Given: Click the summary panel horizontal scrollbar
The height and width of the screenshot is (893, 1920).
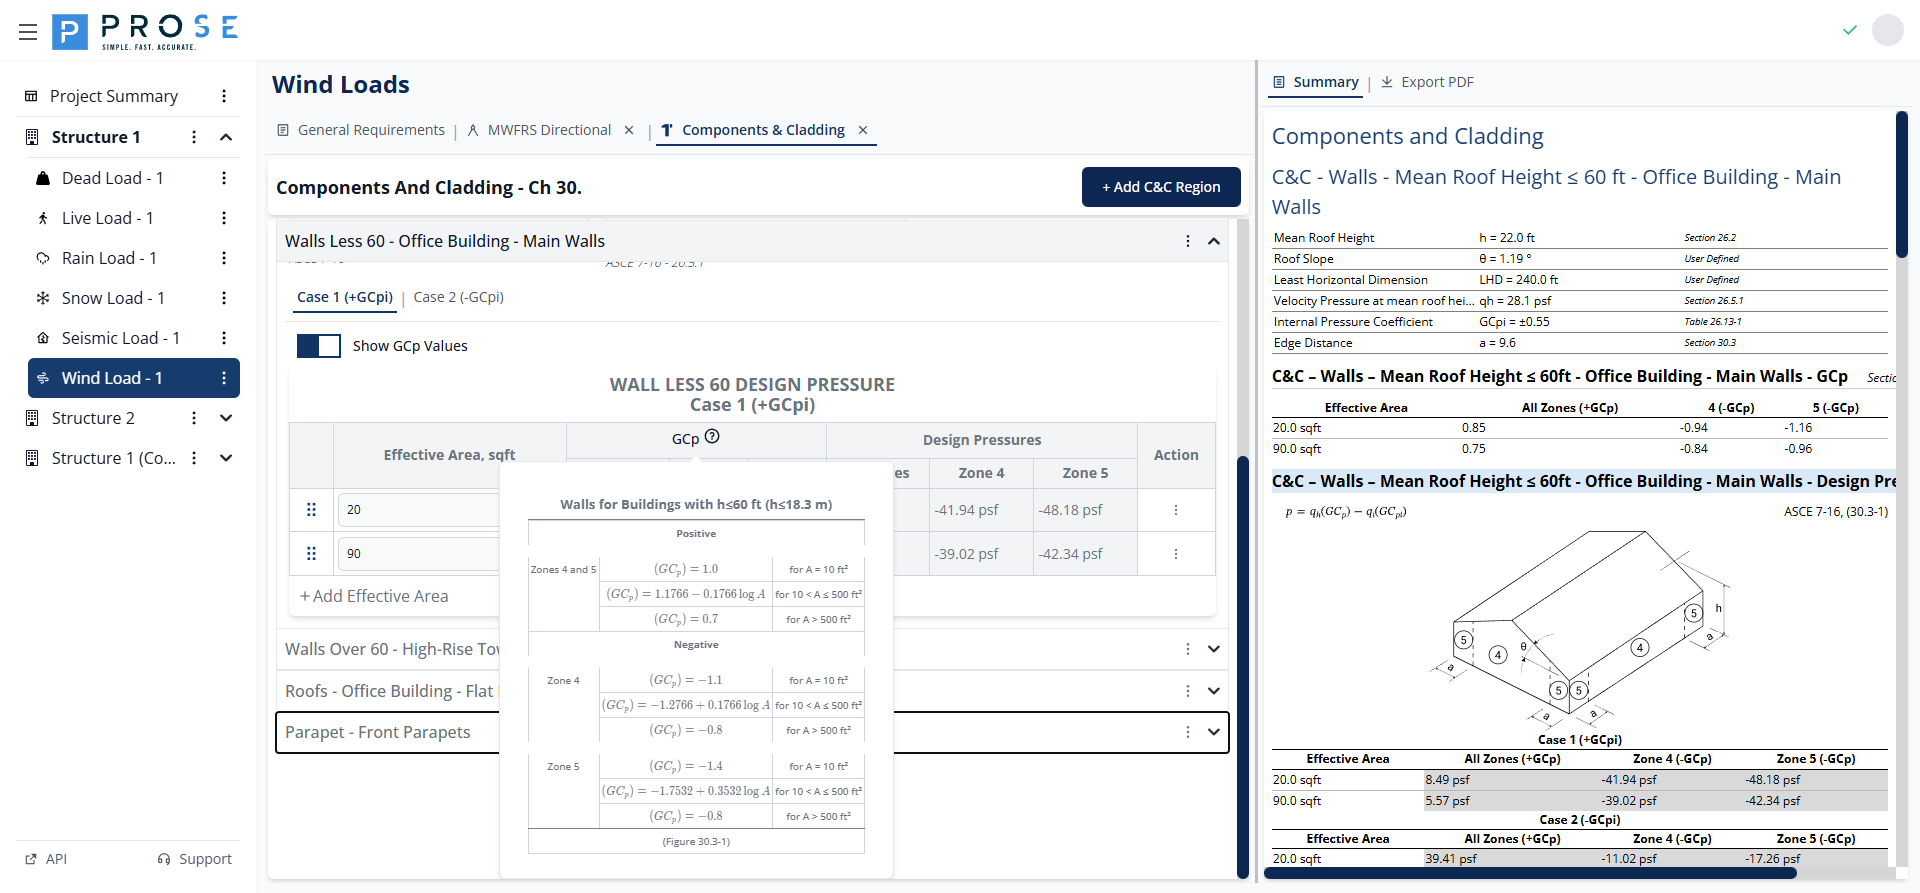Looking at the screenshot, I should pos(1530,873).
